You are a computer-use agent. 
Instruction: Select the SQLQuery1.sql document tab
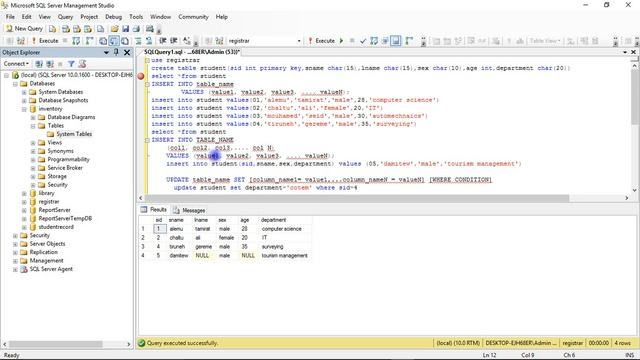click(191, 52)
